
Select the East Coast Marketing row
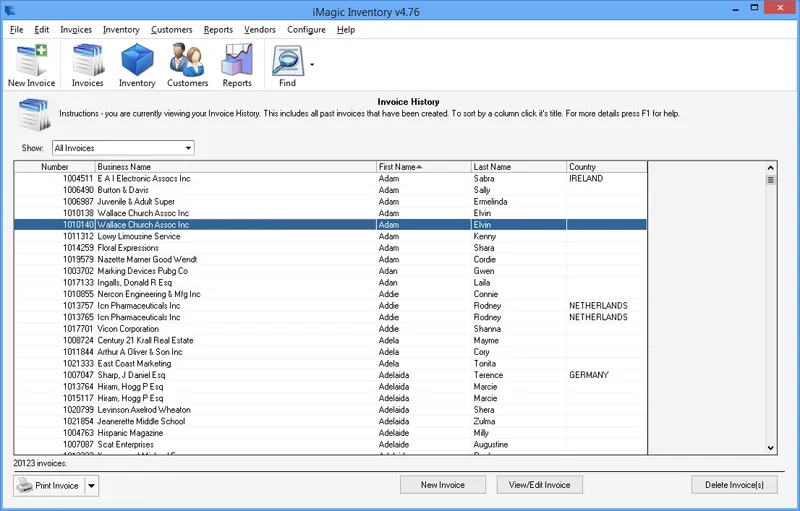(331, 363)
